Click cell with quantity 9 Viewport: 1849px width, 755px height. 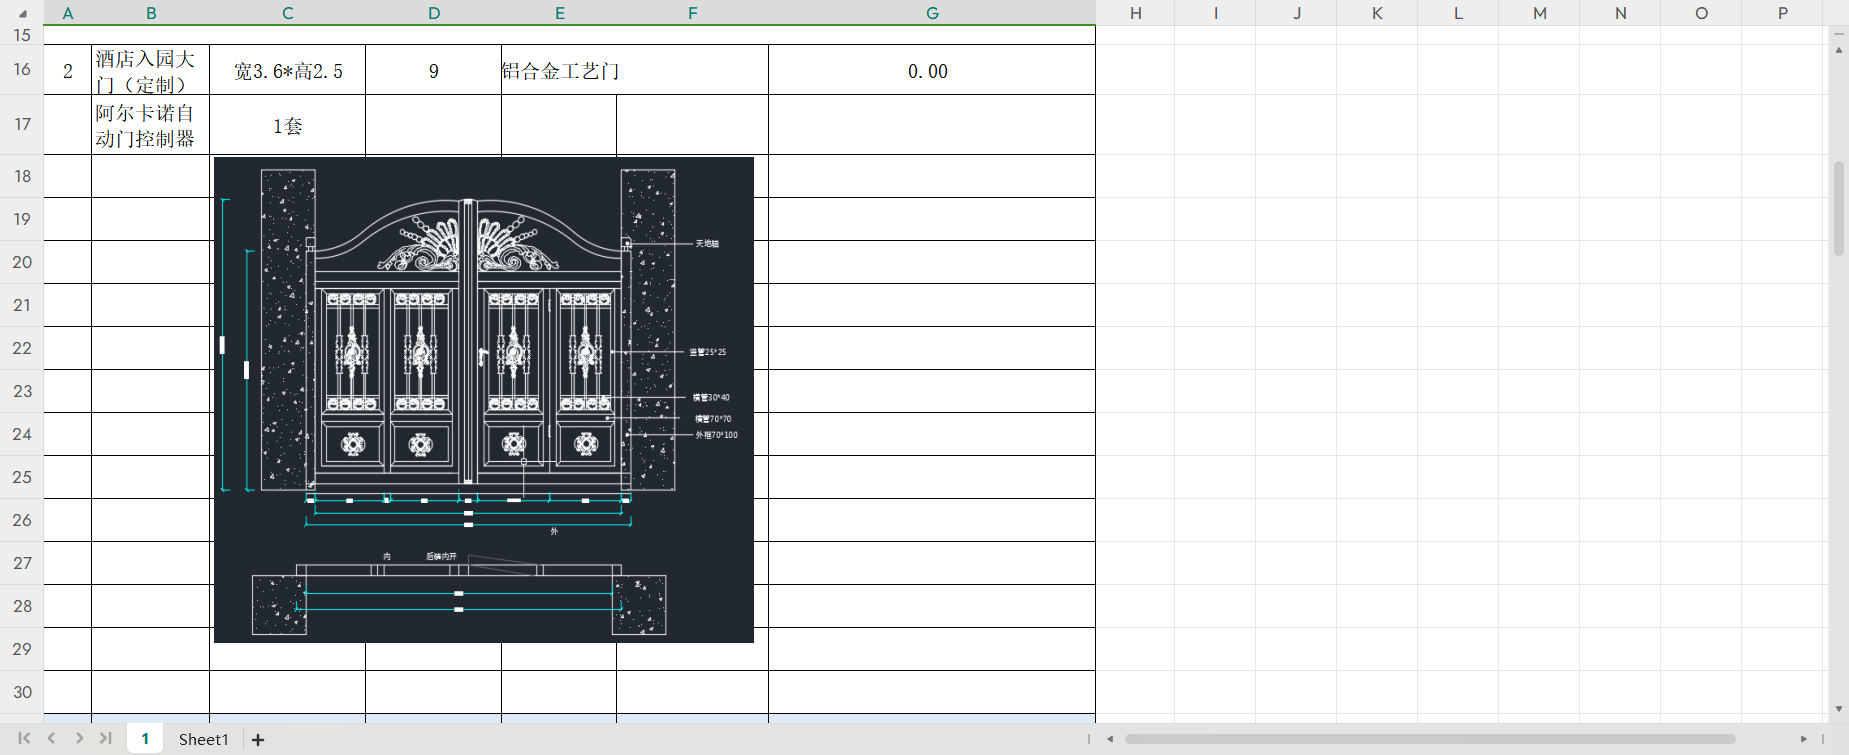434,70
